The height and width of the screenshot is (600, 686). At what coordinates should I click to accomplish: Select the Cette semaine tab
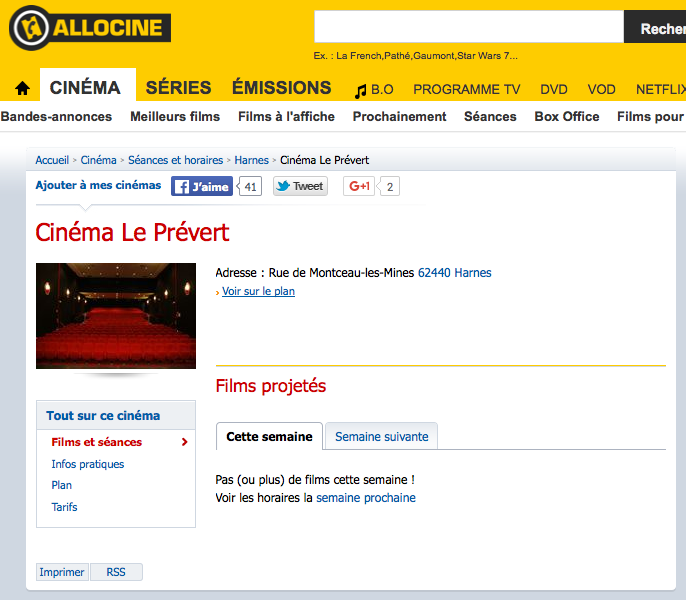(x=270, y=436)
